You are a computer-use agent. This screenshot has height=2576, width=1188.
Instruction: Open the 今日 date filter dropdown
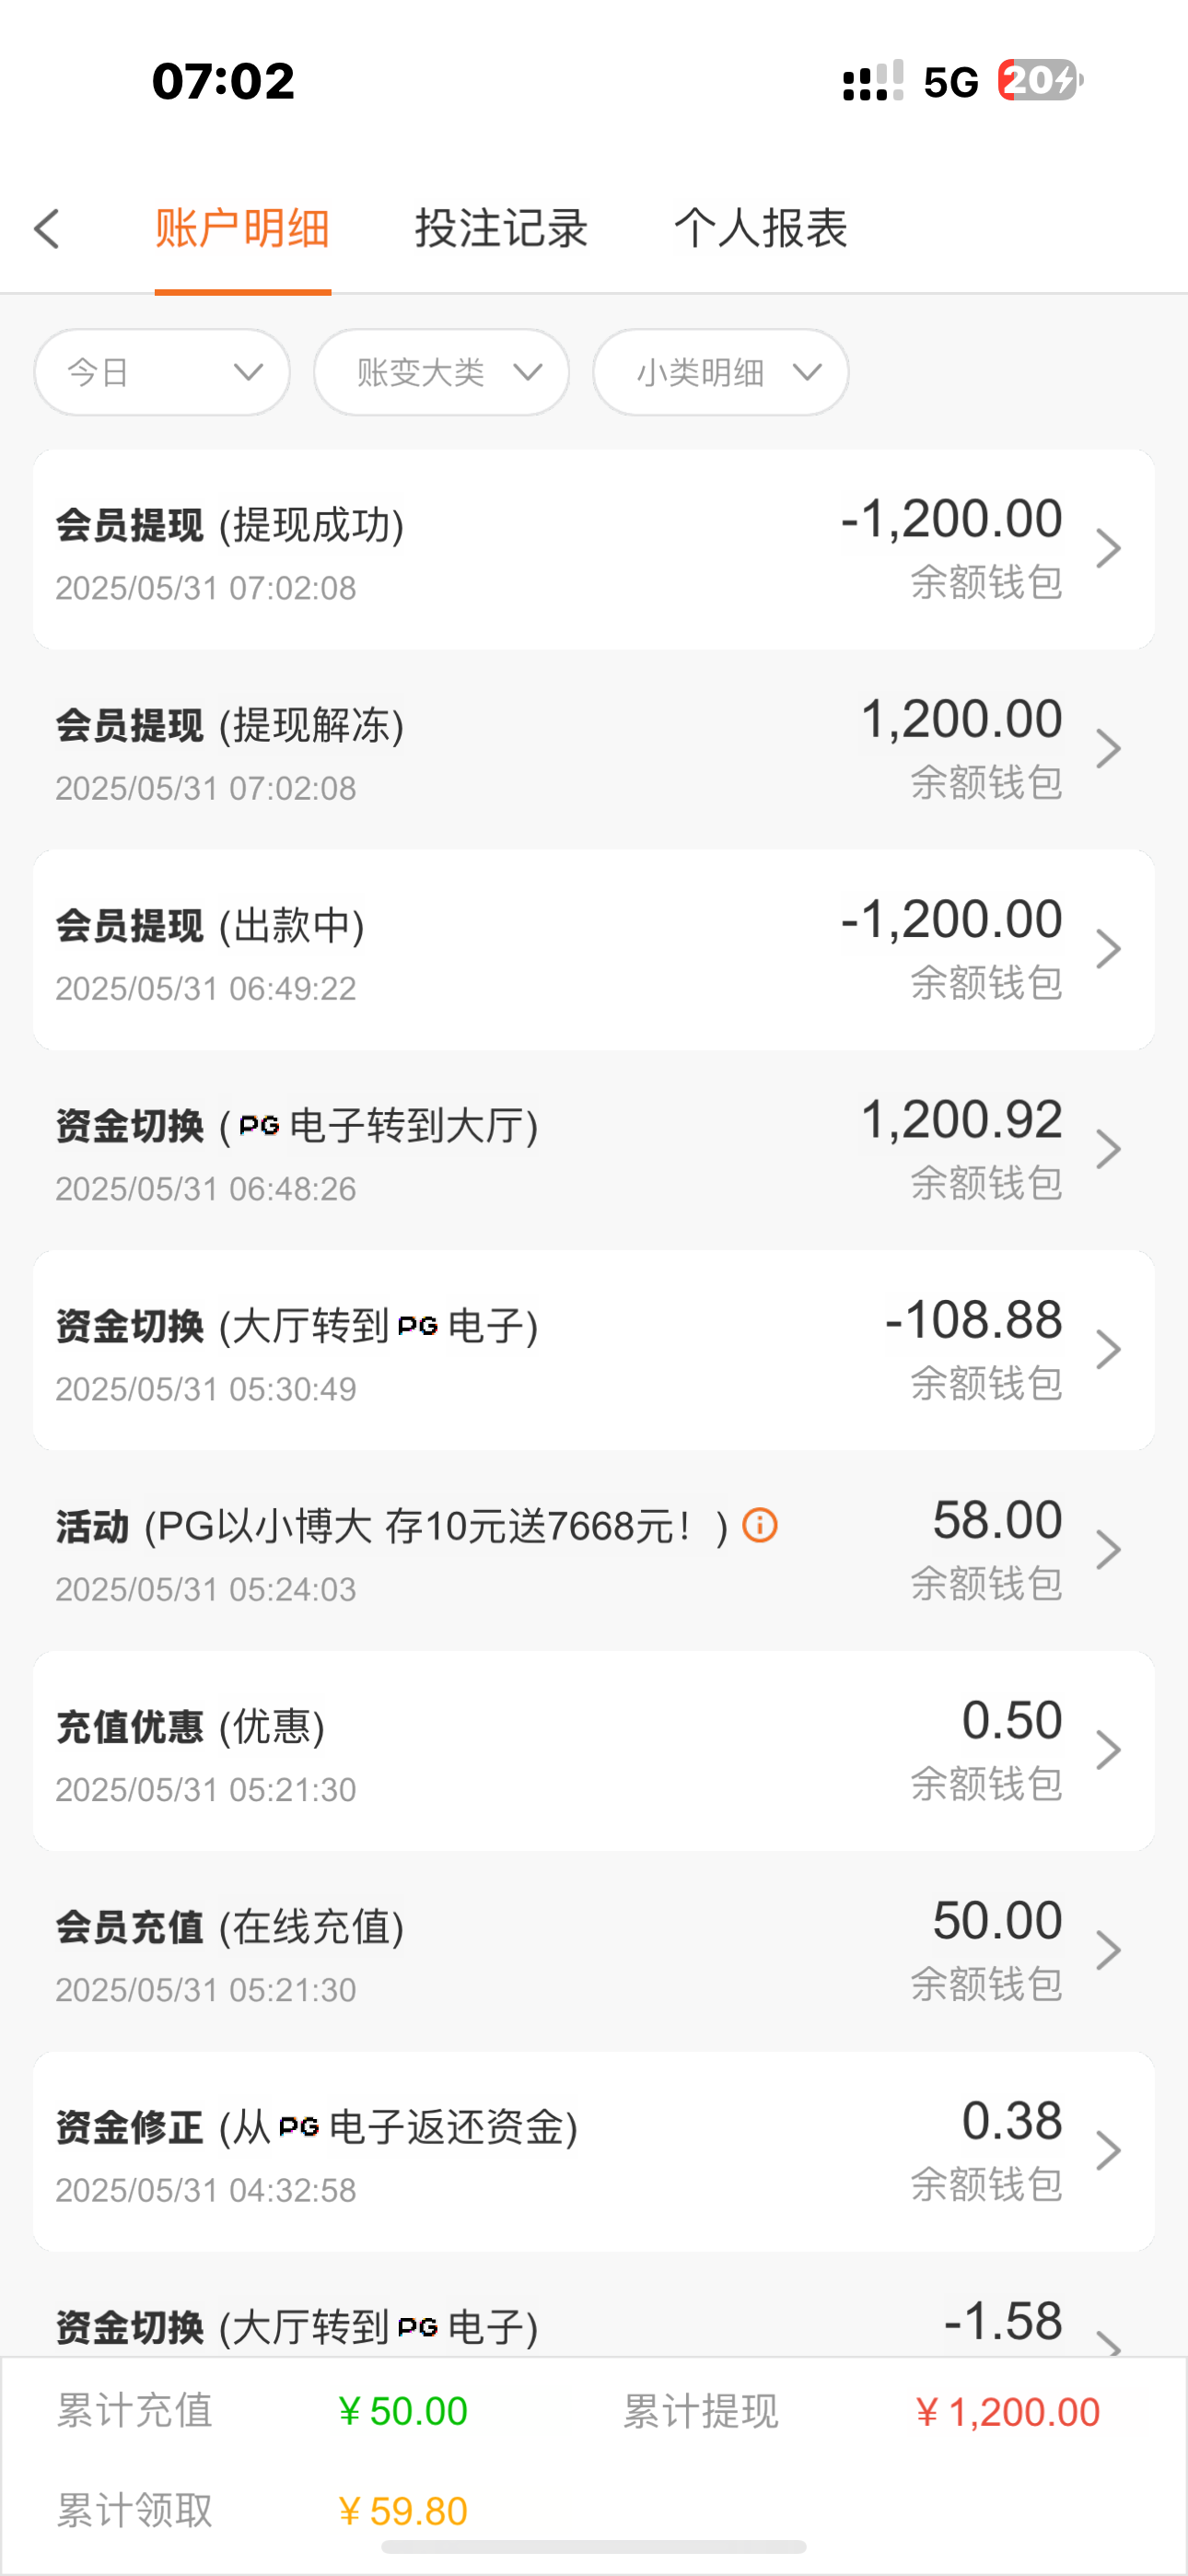click(x=162, y=372)
